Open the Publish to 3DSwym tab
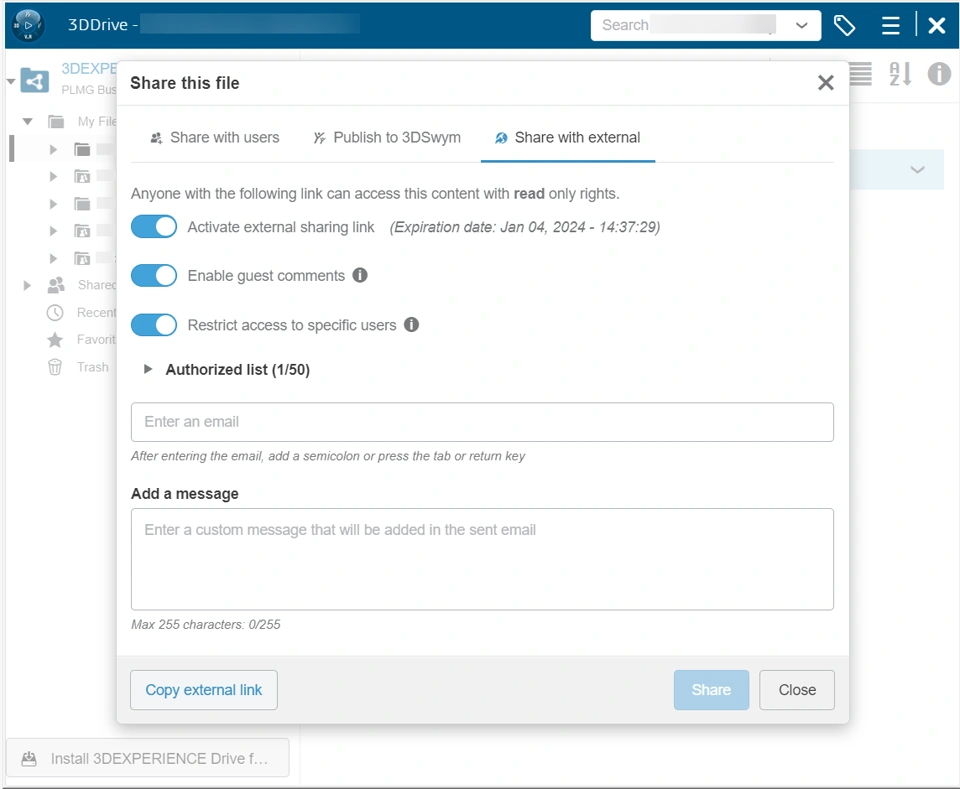 tap(387, 138)
